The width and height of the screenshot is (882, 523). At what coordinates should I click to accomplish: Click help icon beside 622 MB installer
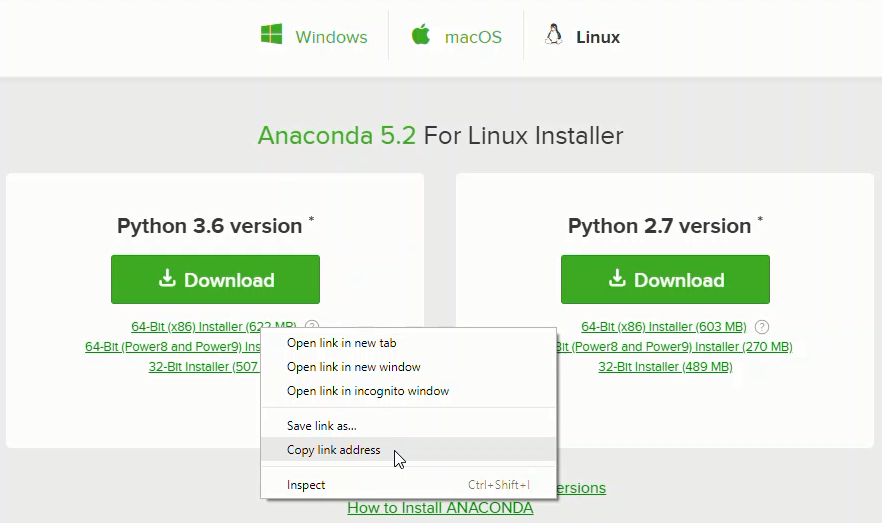click(312, 324)
